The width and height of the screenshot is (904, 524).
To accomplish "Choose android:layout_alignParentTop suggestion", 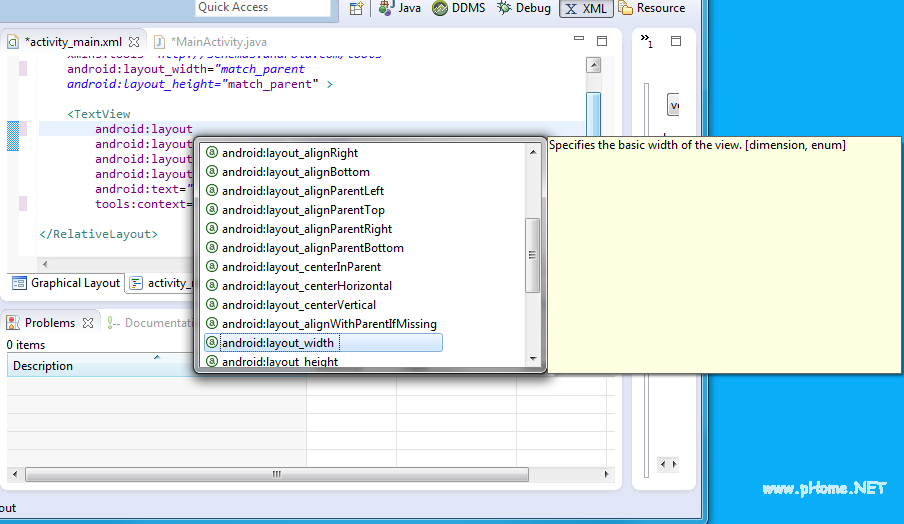I will pyautogui.click(x=303, y=210).
